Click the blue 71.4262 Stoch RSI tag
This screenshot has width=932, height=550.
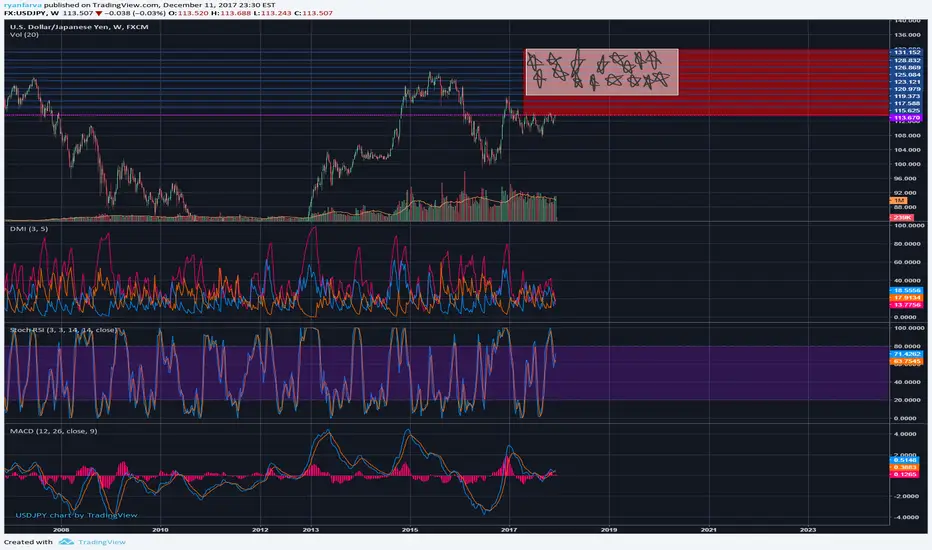(x=906, y=354)
